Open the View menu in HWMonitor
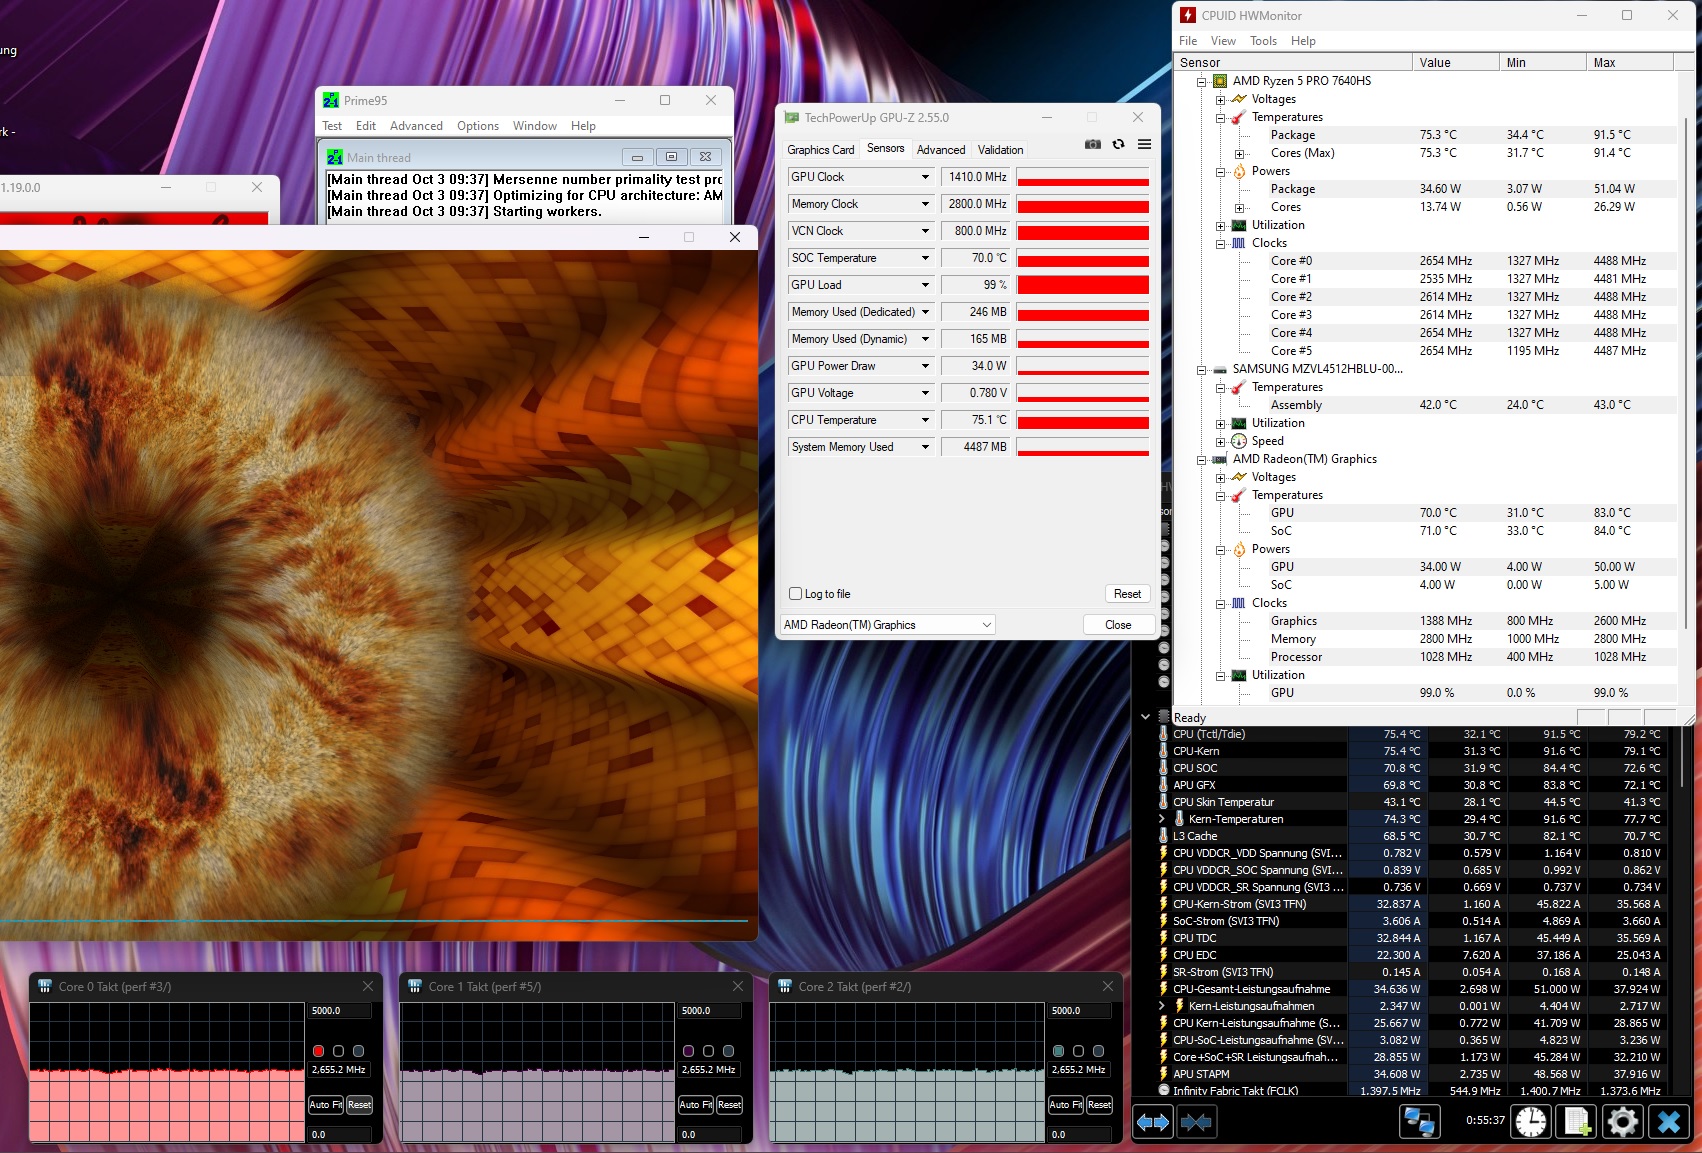The height and width of the screenshot is (1153, 1702). [x=1223, y=41]
